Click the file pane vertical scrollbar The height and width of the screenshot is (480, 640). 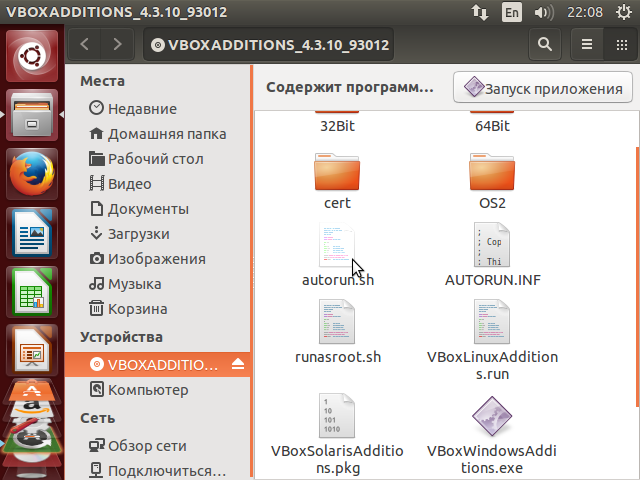pos(637,277)
